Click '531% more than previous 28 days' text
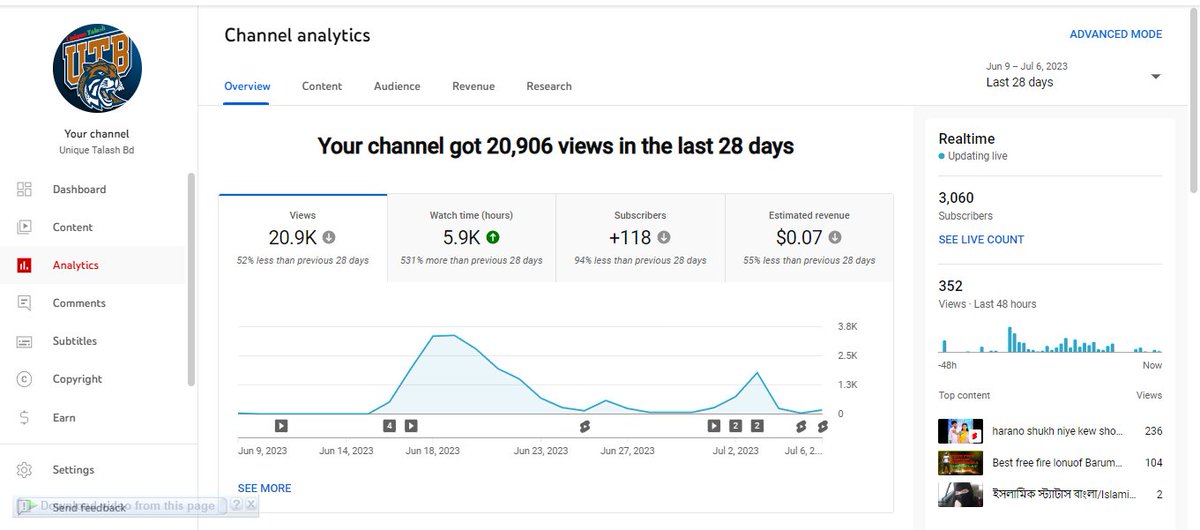The height and width of the screenshot is (530, 1200). coord(471,260)
